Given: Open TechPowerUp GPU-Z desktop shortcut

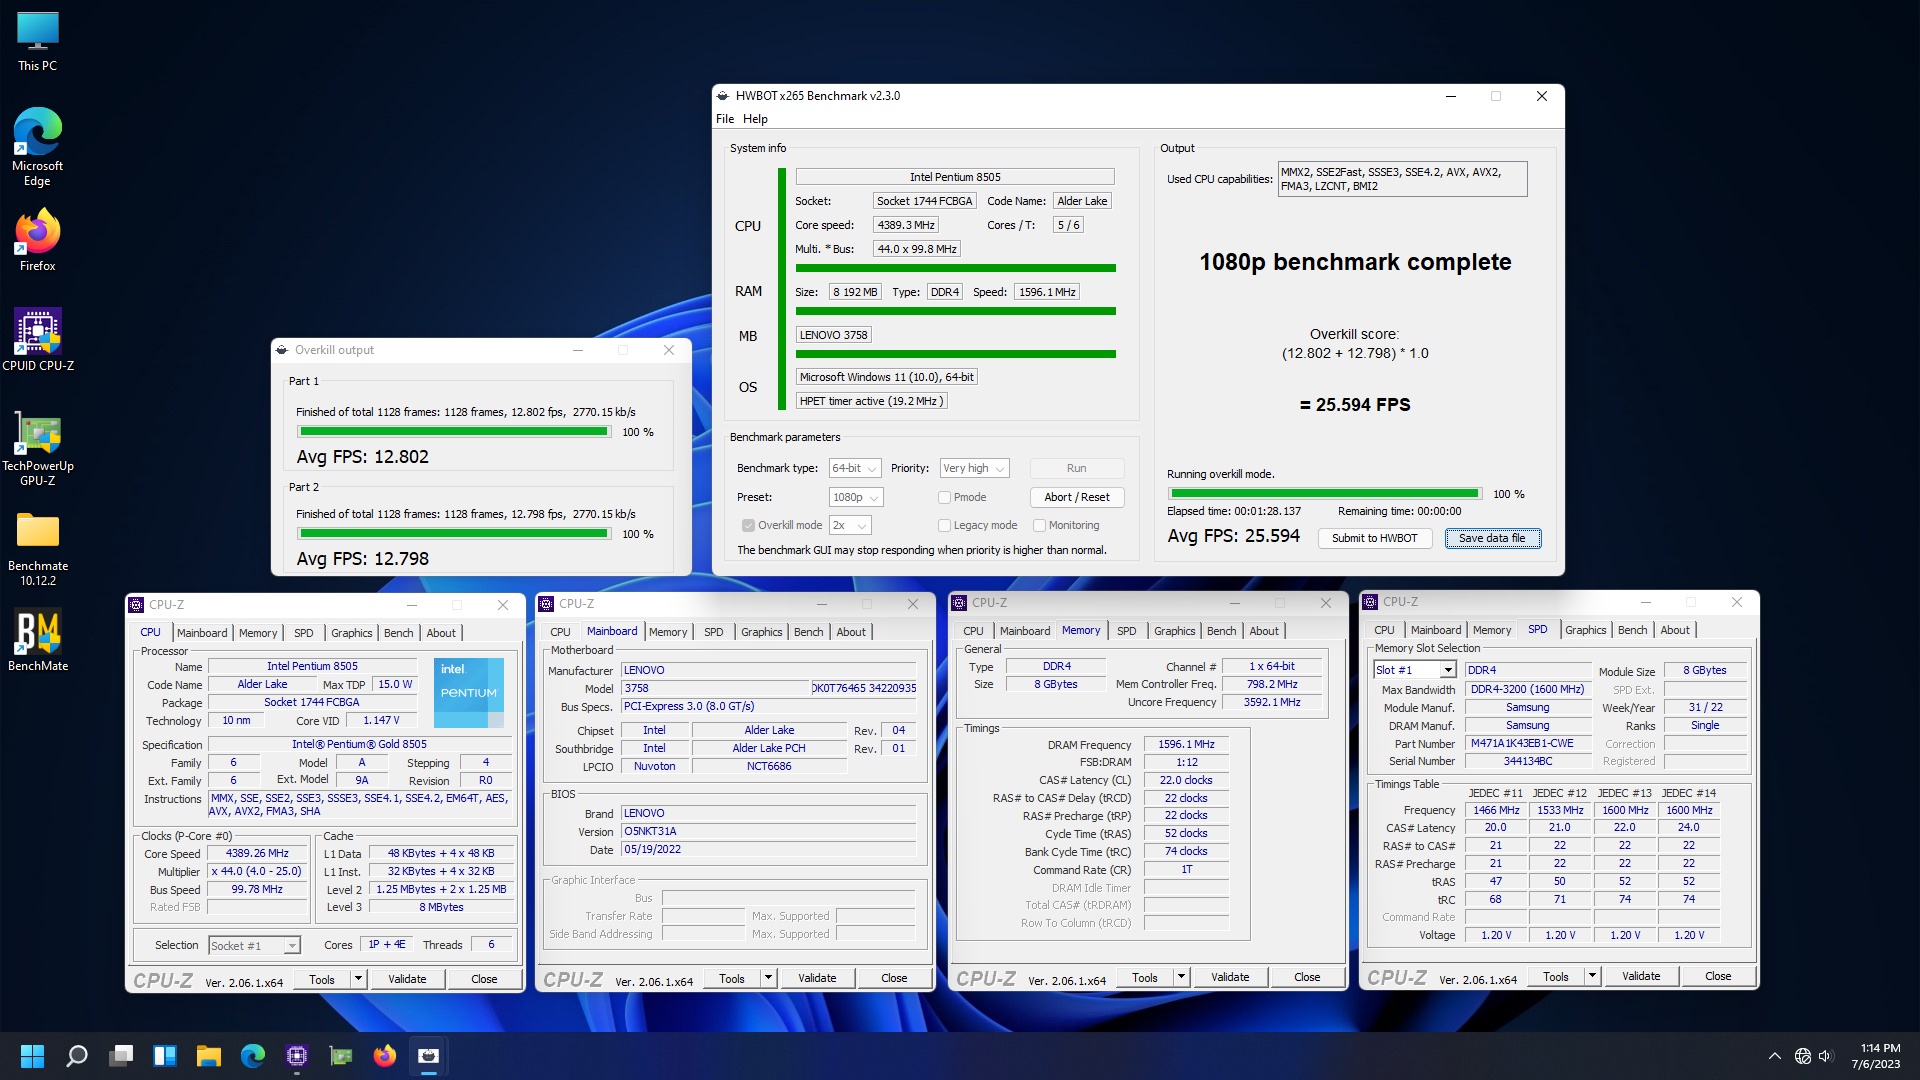Looking at the screenshot, I should 38,448.
